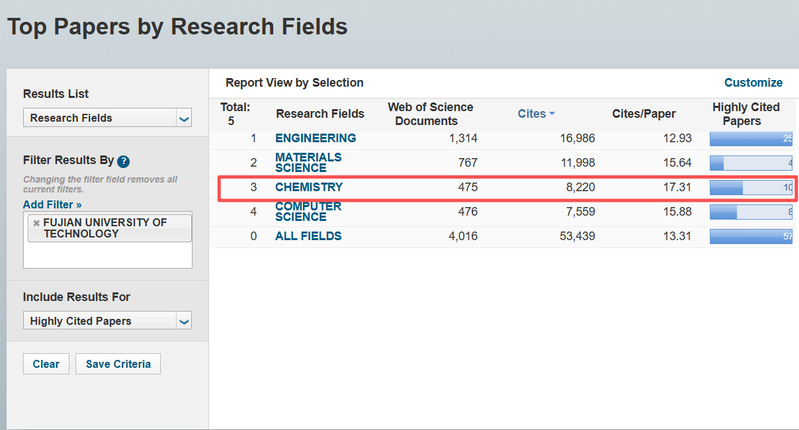Open the Customize report link
Image resolution: width=799 pixels, height=430 pixels.
click(x=753, y=83)
